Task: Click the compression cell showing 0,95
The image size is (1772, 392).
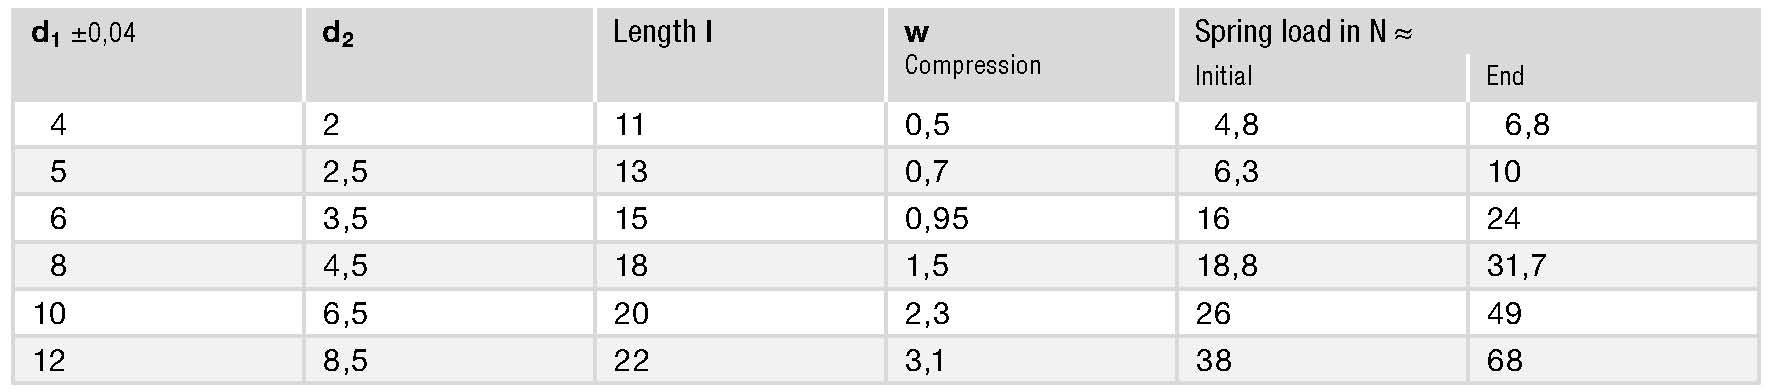Action: [x=936, y=219]
